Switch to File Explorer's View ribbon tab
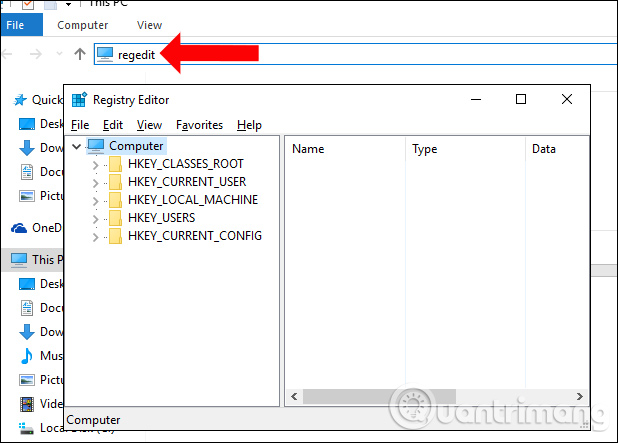The image size is (618, 443). 149,25
